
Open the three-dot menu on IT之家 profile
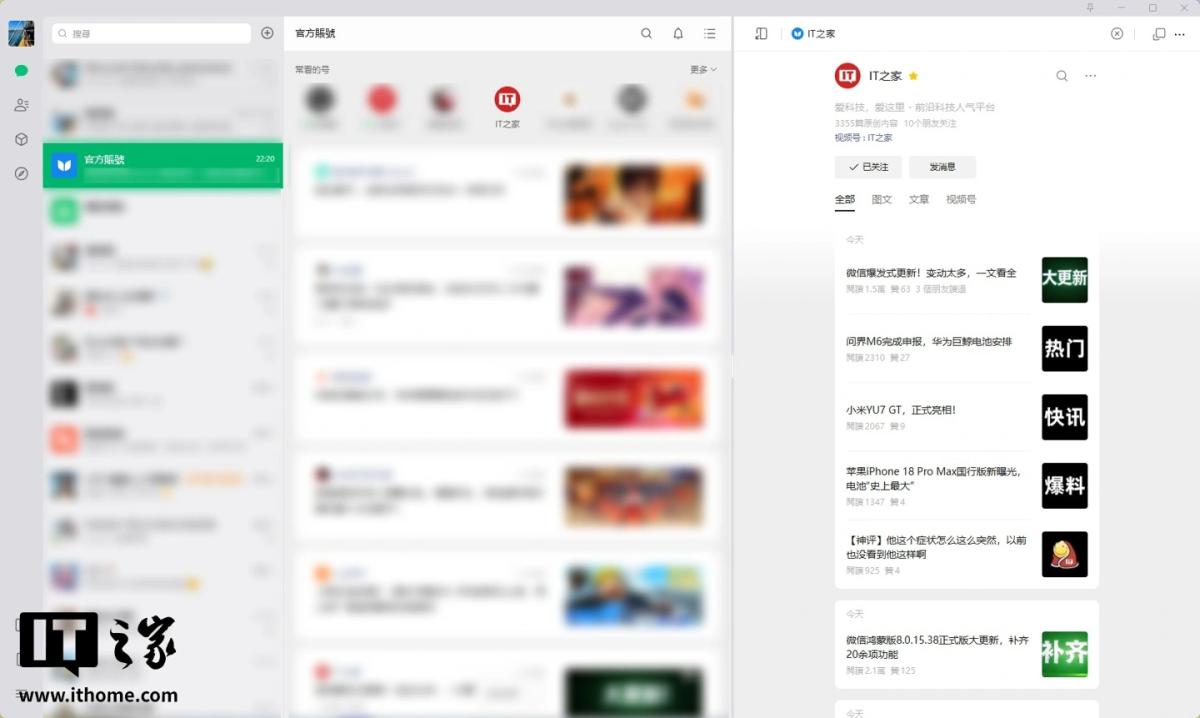(x=1090, y=76)
